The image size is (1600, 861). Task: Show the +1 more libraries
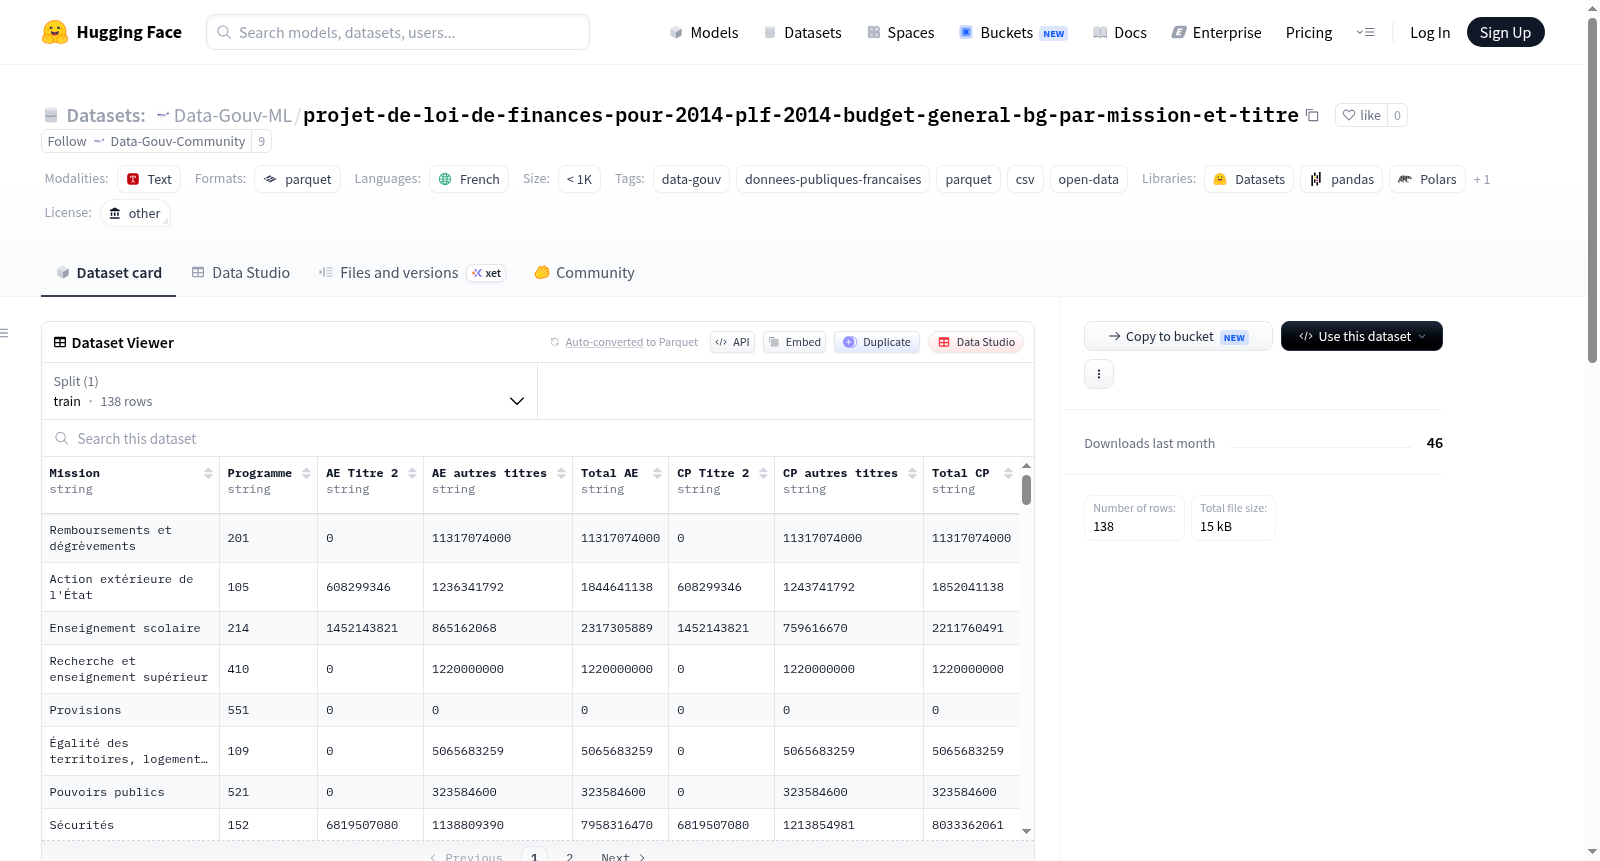pyautogui.click(x=1482, y=180)
